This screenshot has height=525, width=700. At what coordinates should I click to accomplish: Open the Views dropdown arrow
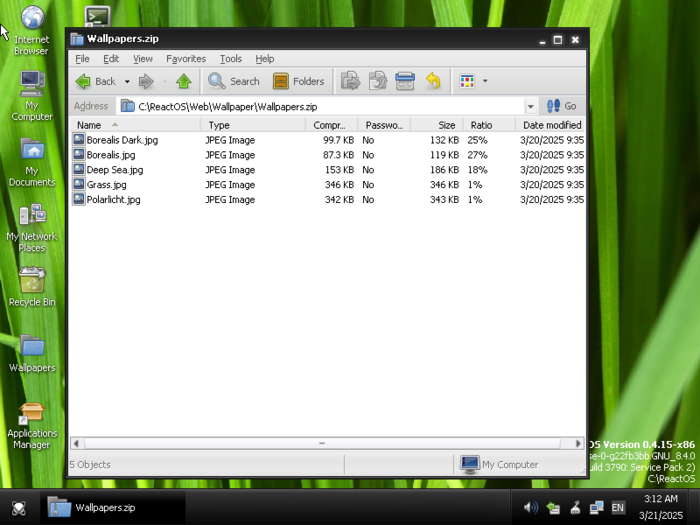pos(485,81)
